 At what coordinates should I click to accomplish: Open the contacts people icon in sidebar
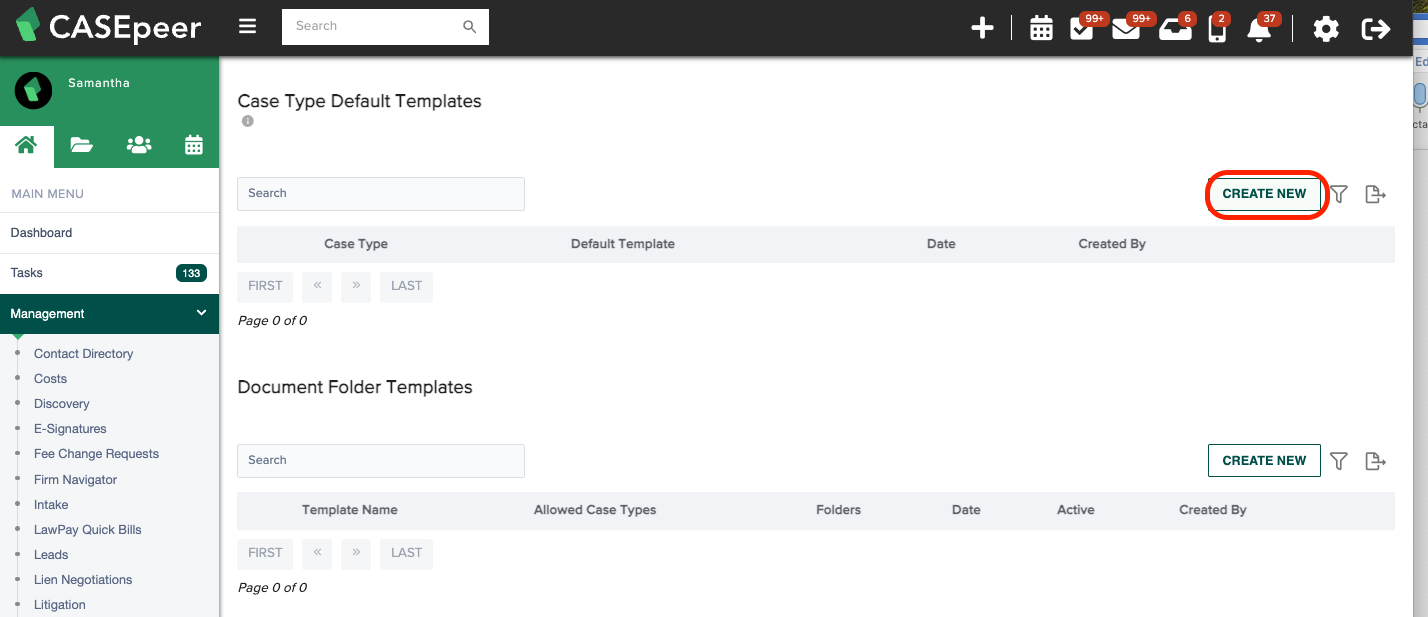point(138,145)
